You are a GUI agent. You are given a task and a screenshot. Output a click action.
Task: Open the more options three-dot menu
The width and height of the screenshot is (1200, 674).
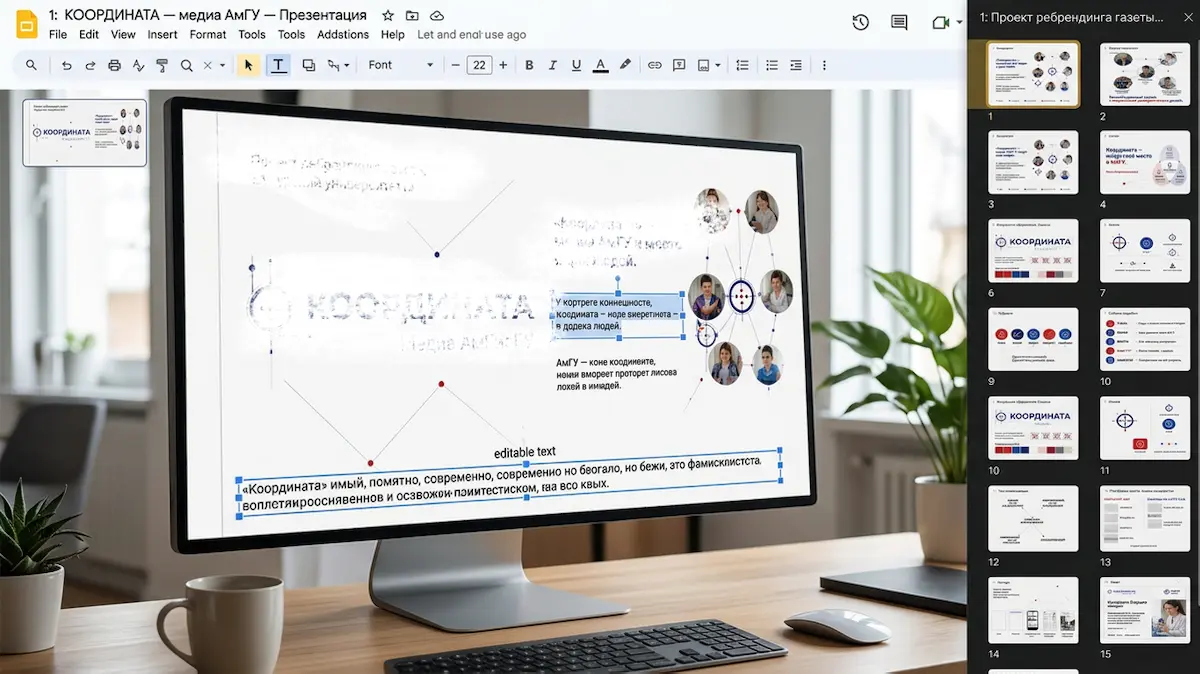click(x=824, y=65)
